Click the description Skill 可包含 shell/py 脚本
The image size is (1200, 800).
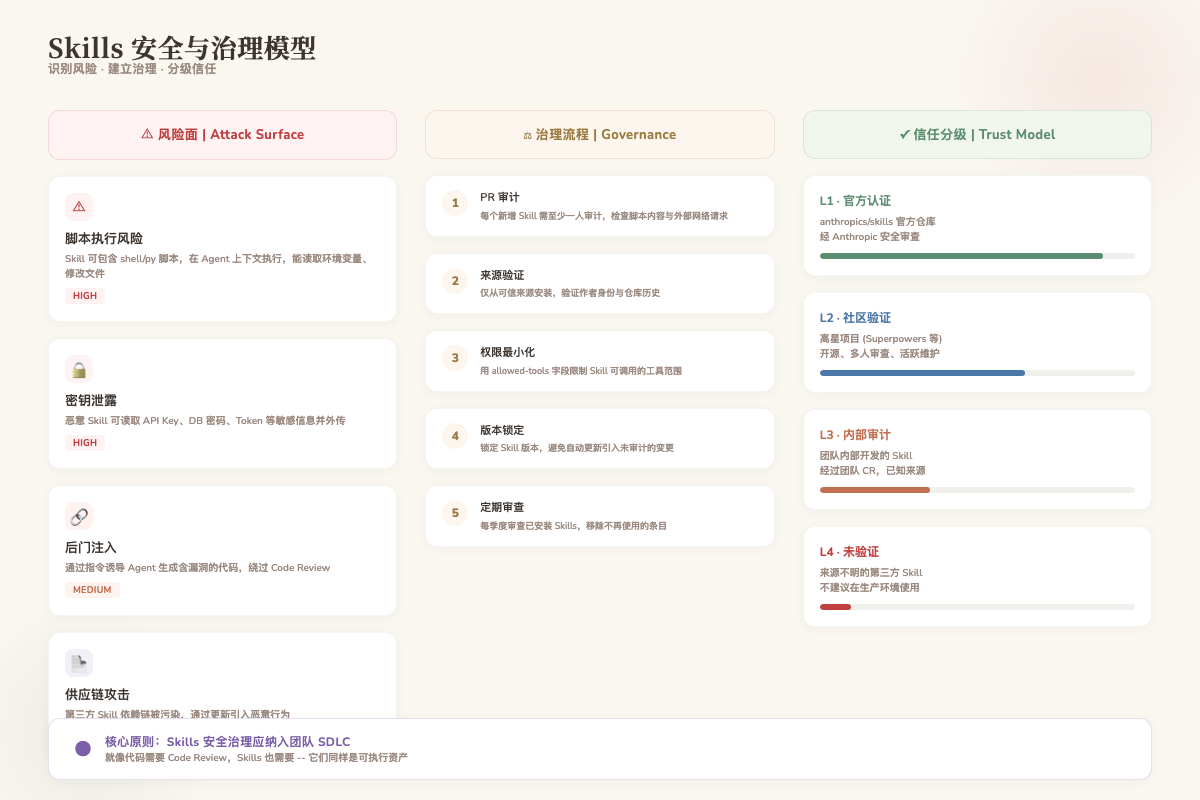pyautogui.click(x=219, y=266)
